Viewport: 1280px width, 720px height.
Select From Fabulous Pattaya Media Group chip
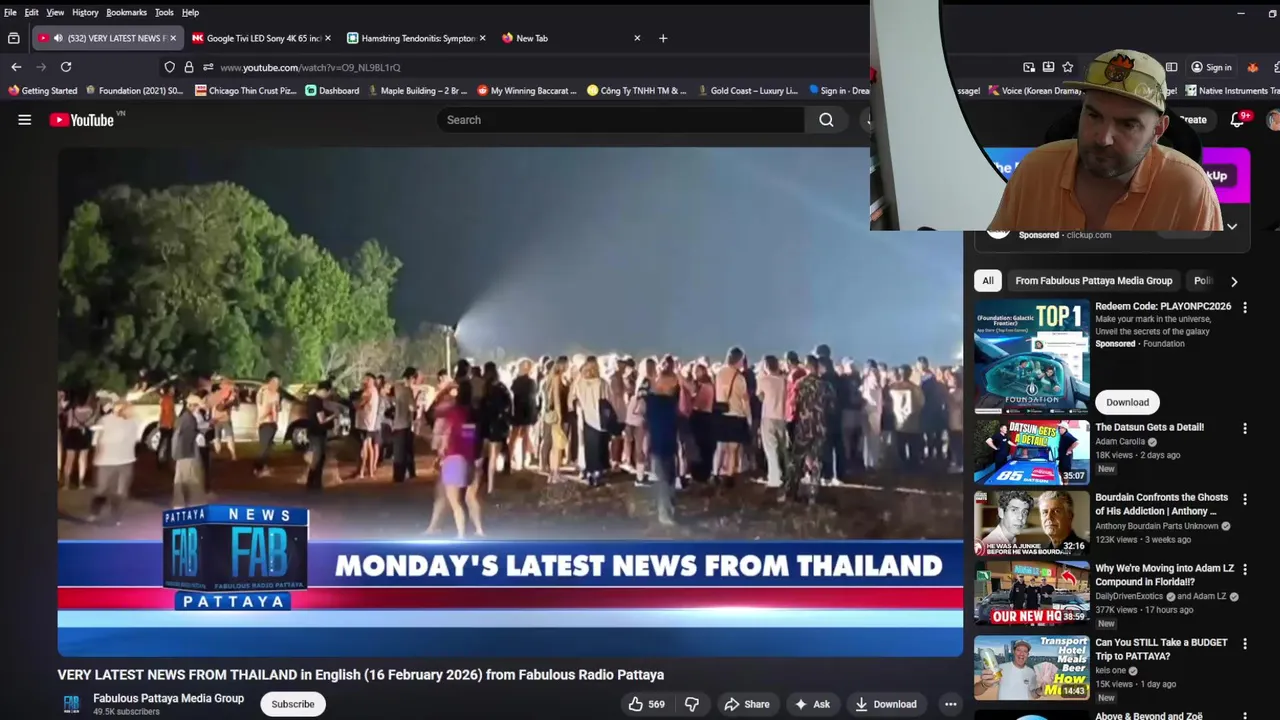coord(1093,281)
